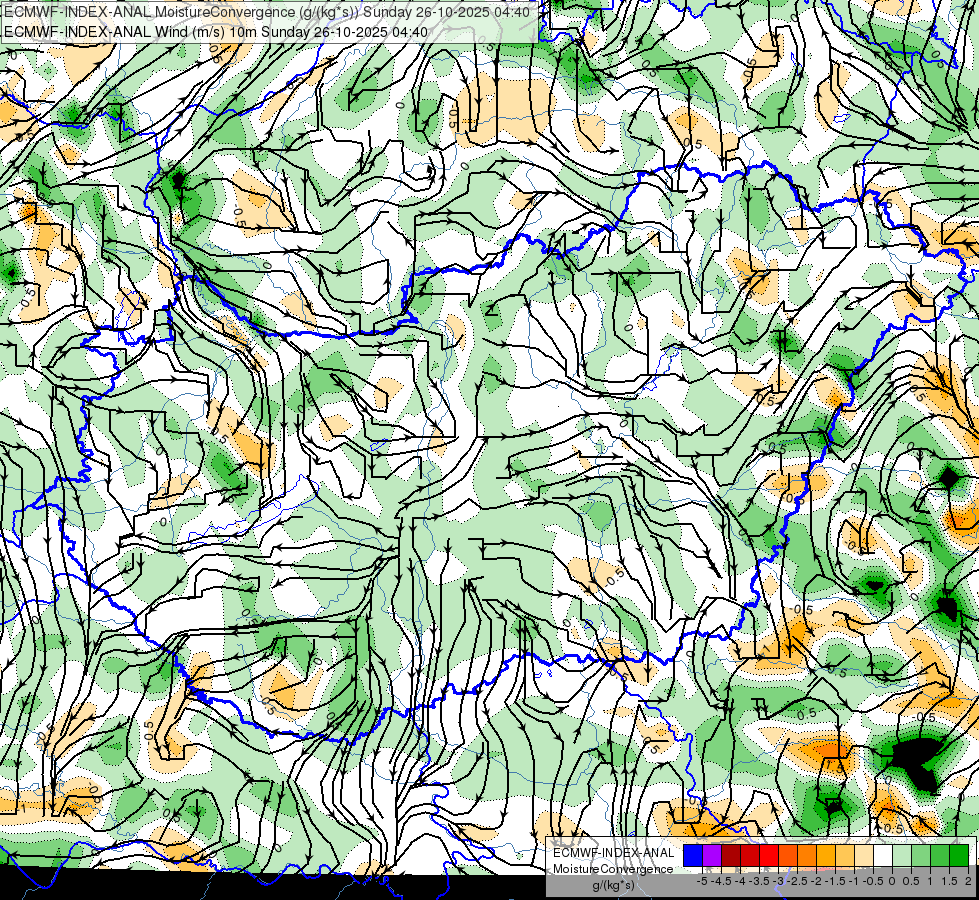This screenshot has height=900, width=979.
Task: Click the Wind (m/s) 10m title line
Action: point(215,32)
